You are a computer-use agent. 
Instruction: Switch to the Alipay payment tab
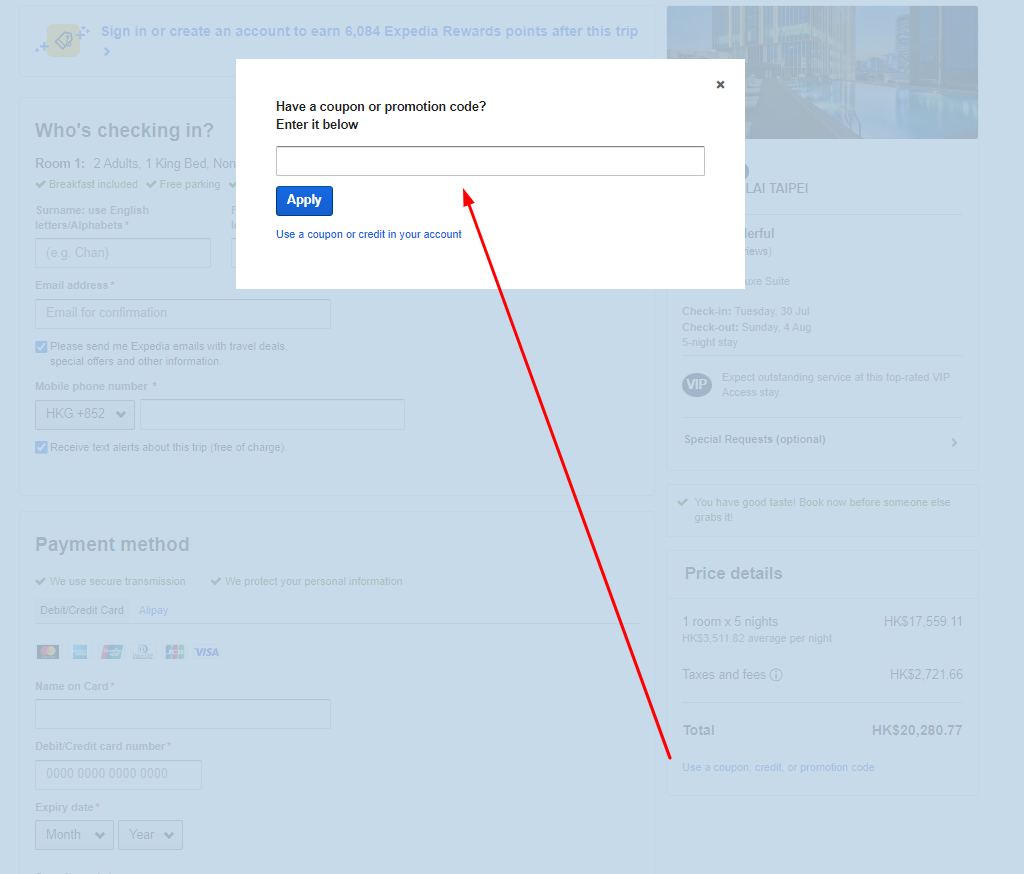153,610
